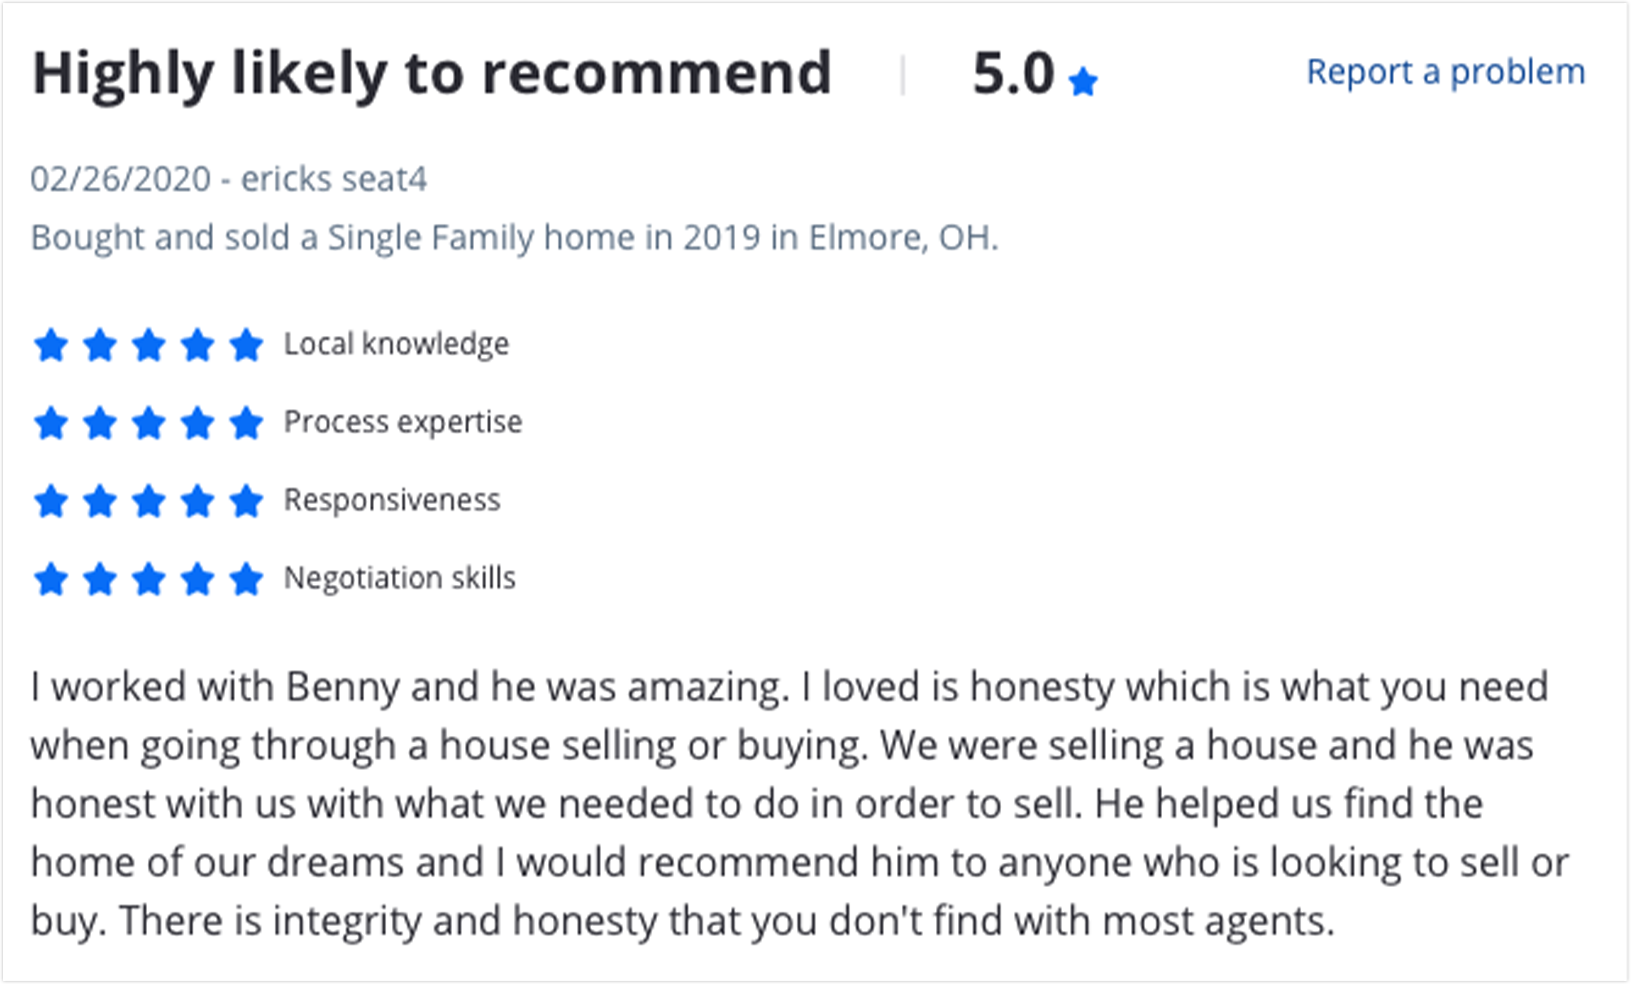The width and height of the screenshot is (1631, 984).
Task: Click first star of Negotiation skills rating
Action: pos(51,579)
